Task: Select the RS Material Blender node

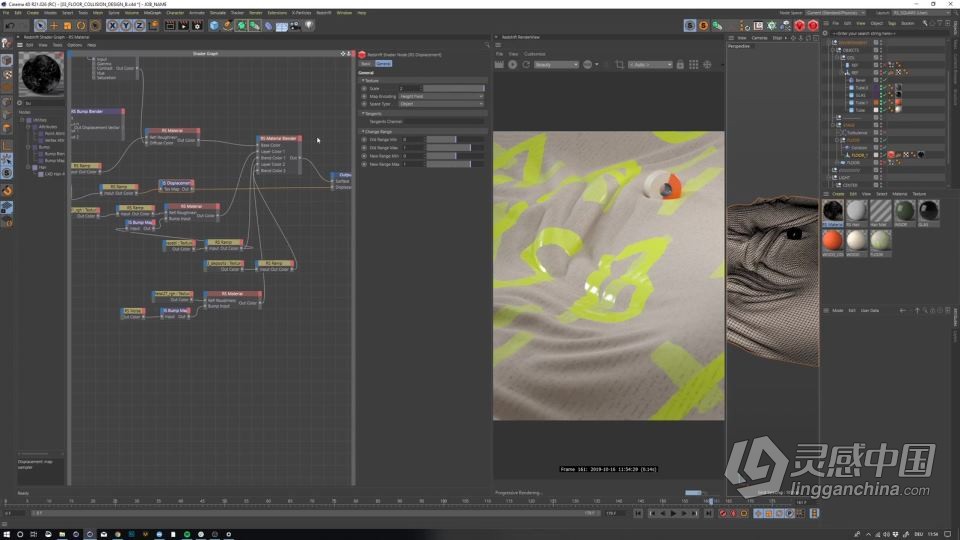Action: pos(279,138)
